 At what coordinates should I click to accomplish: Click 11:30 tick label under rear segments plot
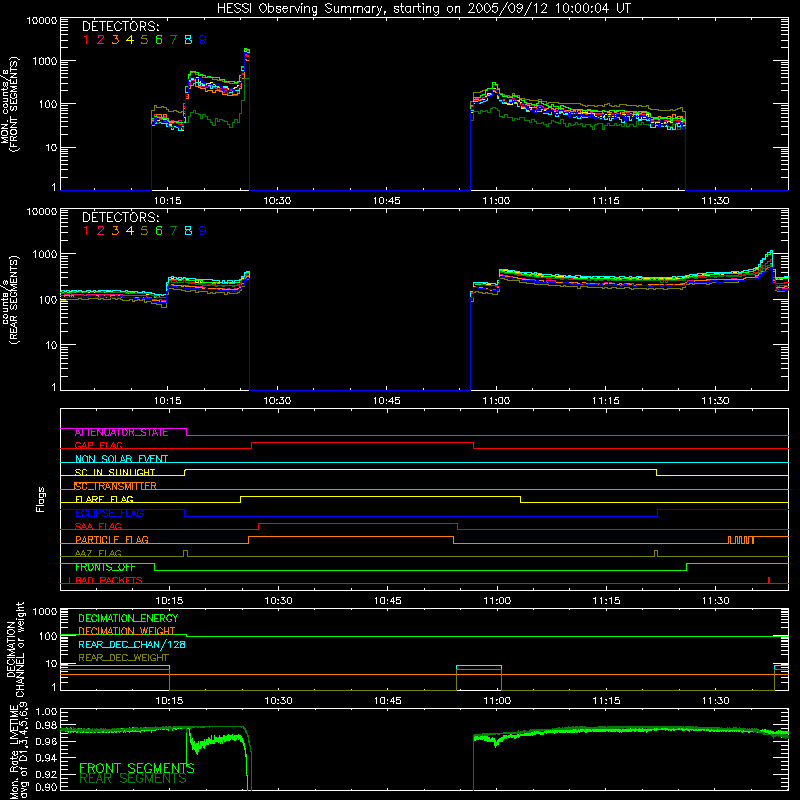click(x=715, y=401)
